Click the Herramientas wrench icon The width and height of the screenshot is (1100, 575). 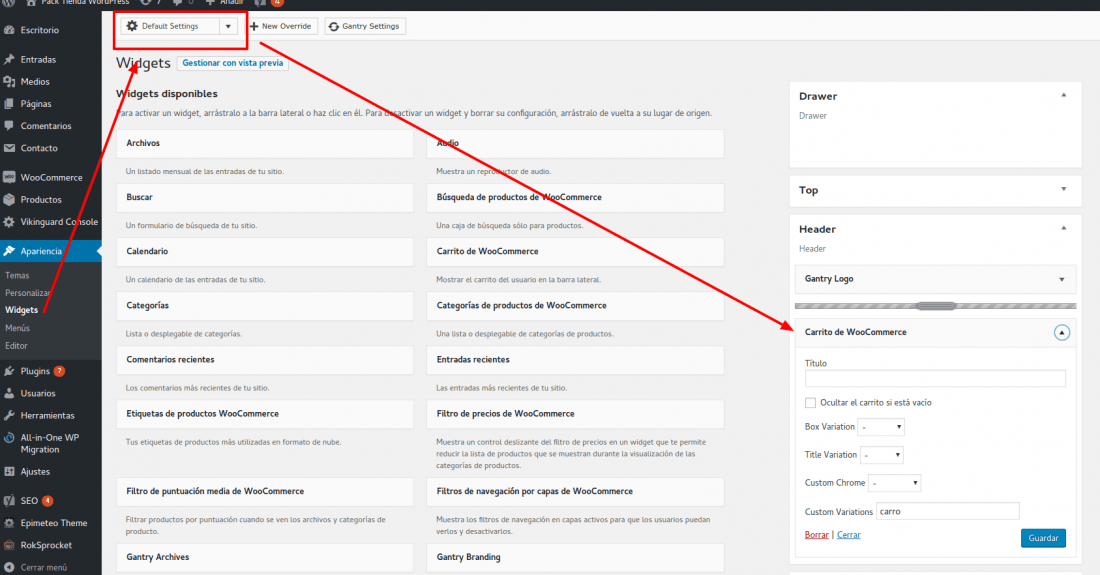click(9, 415)
